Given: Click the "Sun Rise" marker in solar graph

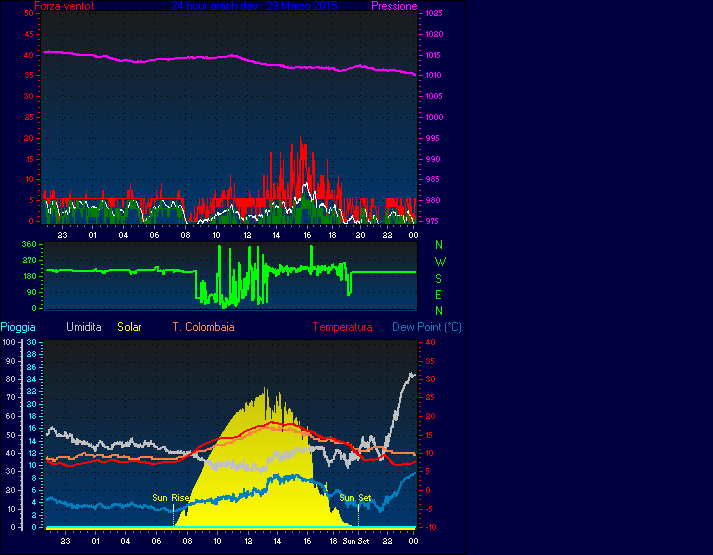Looking at the screenshot, I should click(171, 498).
